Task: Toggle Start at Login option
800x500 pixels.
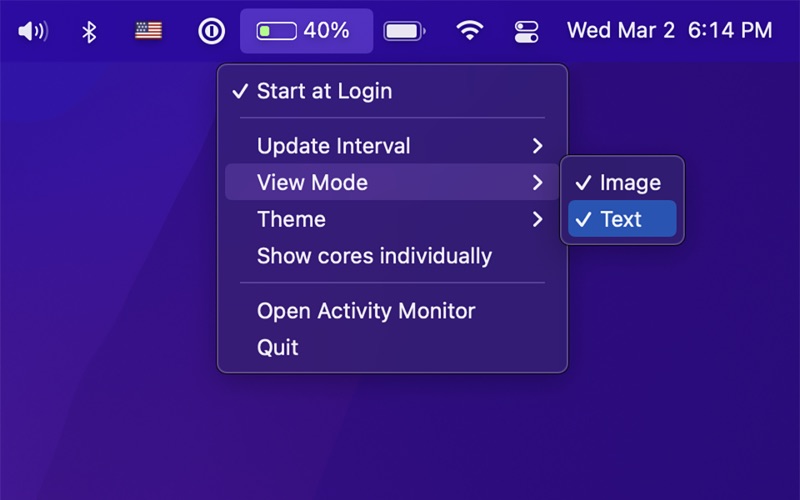Action: (392, 91)
